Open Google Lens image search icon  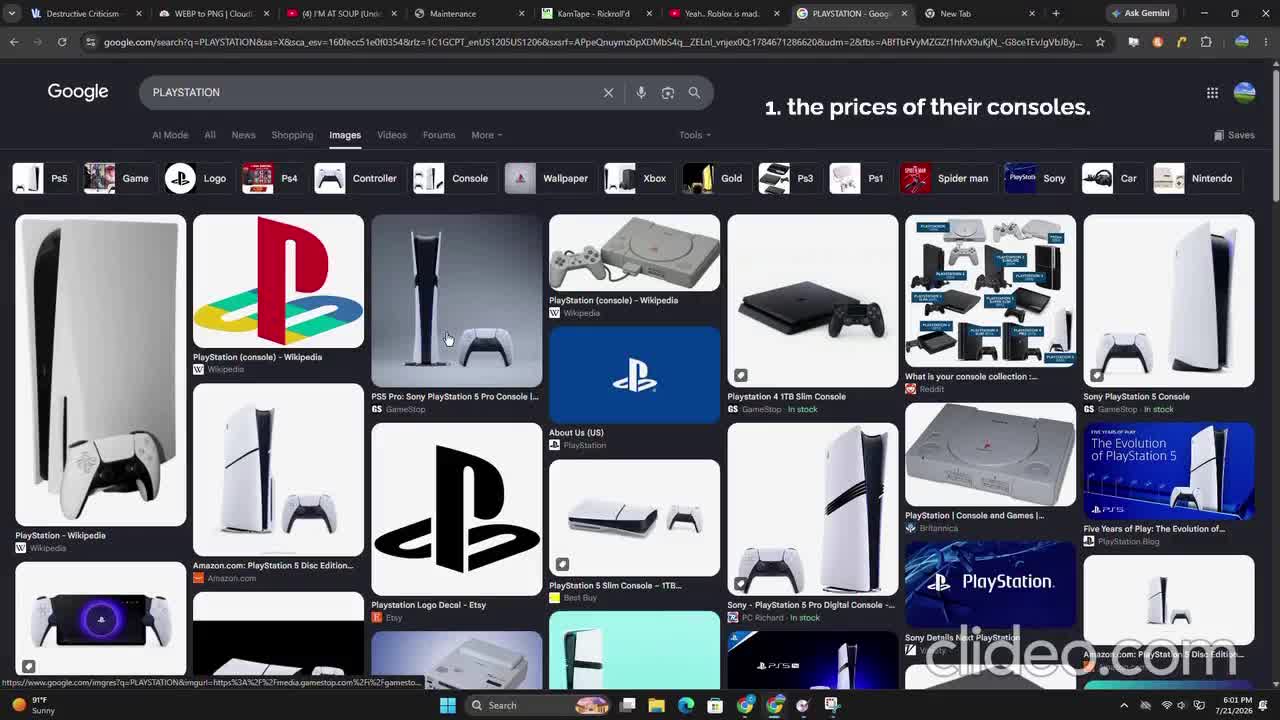[668, 92]
